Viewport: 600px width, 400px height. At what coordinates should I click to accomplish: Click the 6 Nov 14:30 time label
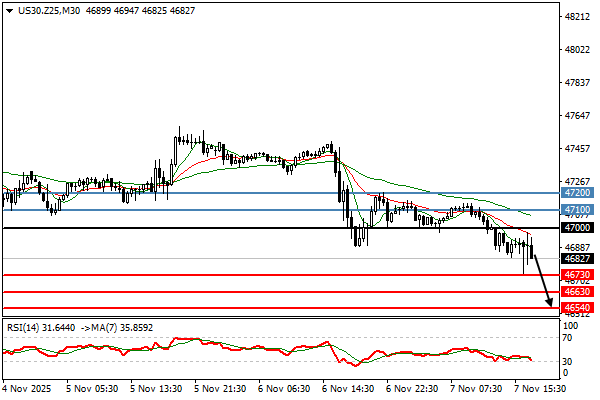tap(346, 387)
